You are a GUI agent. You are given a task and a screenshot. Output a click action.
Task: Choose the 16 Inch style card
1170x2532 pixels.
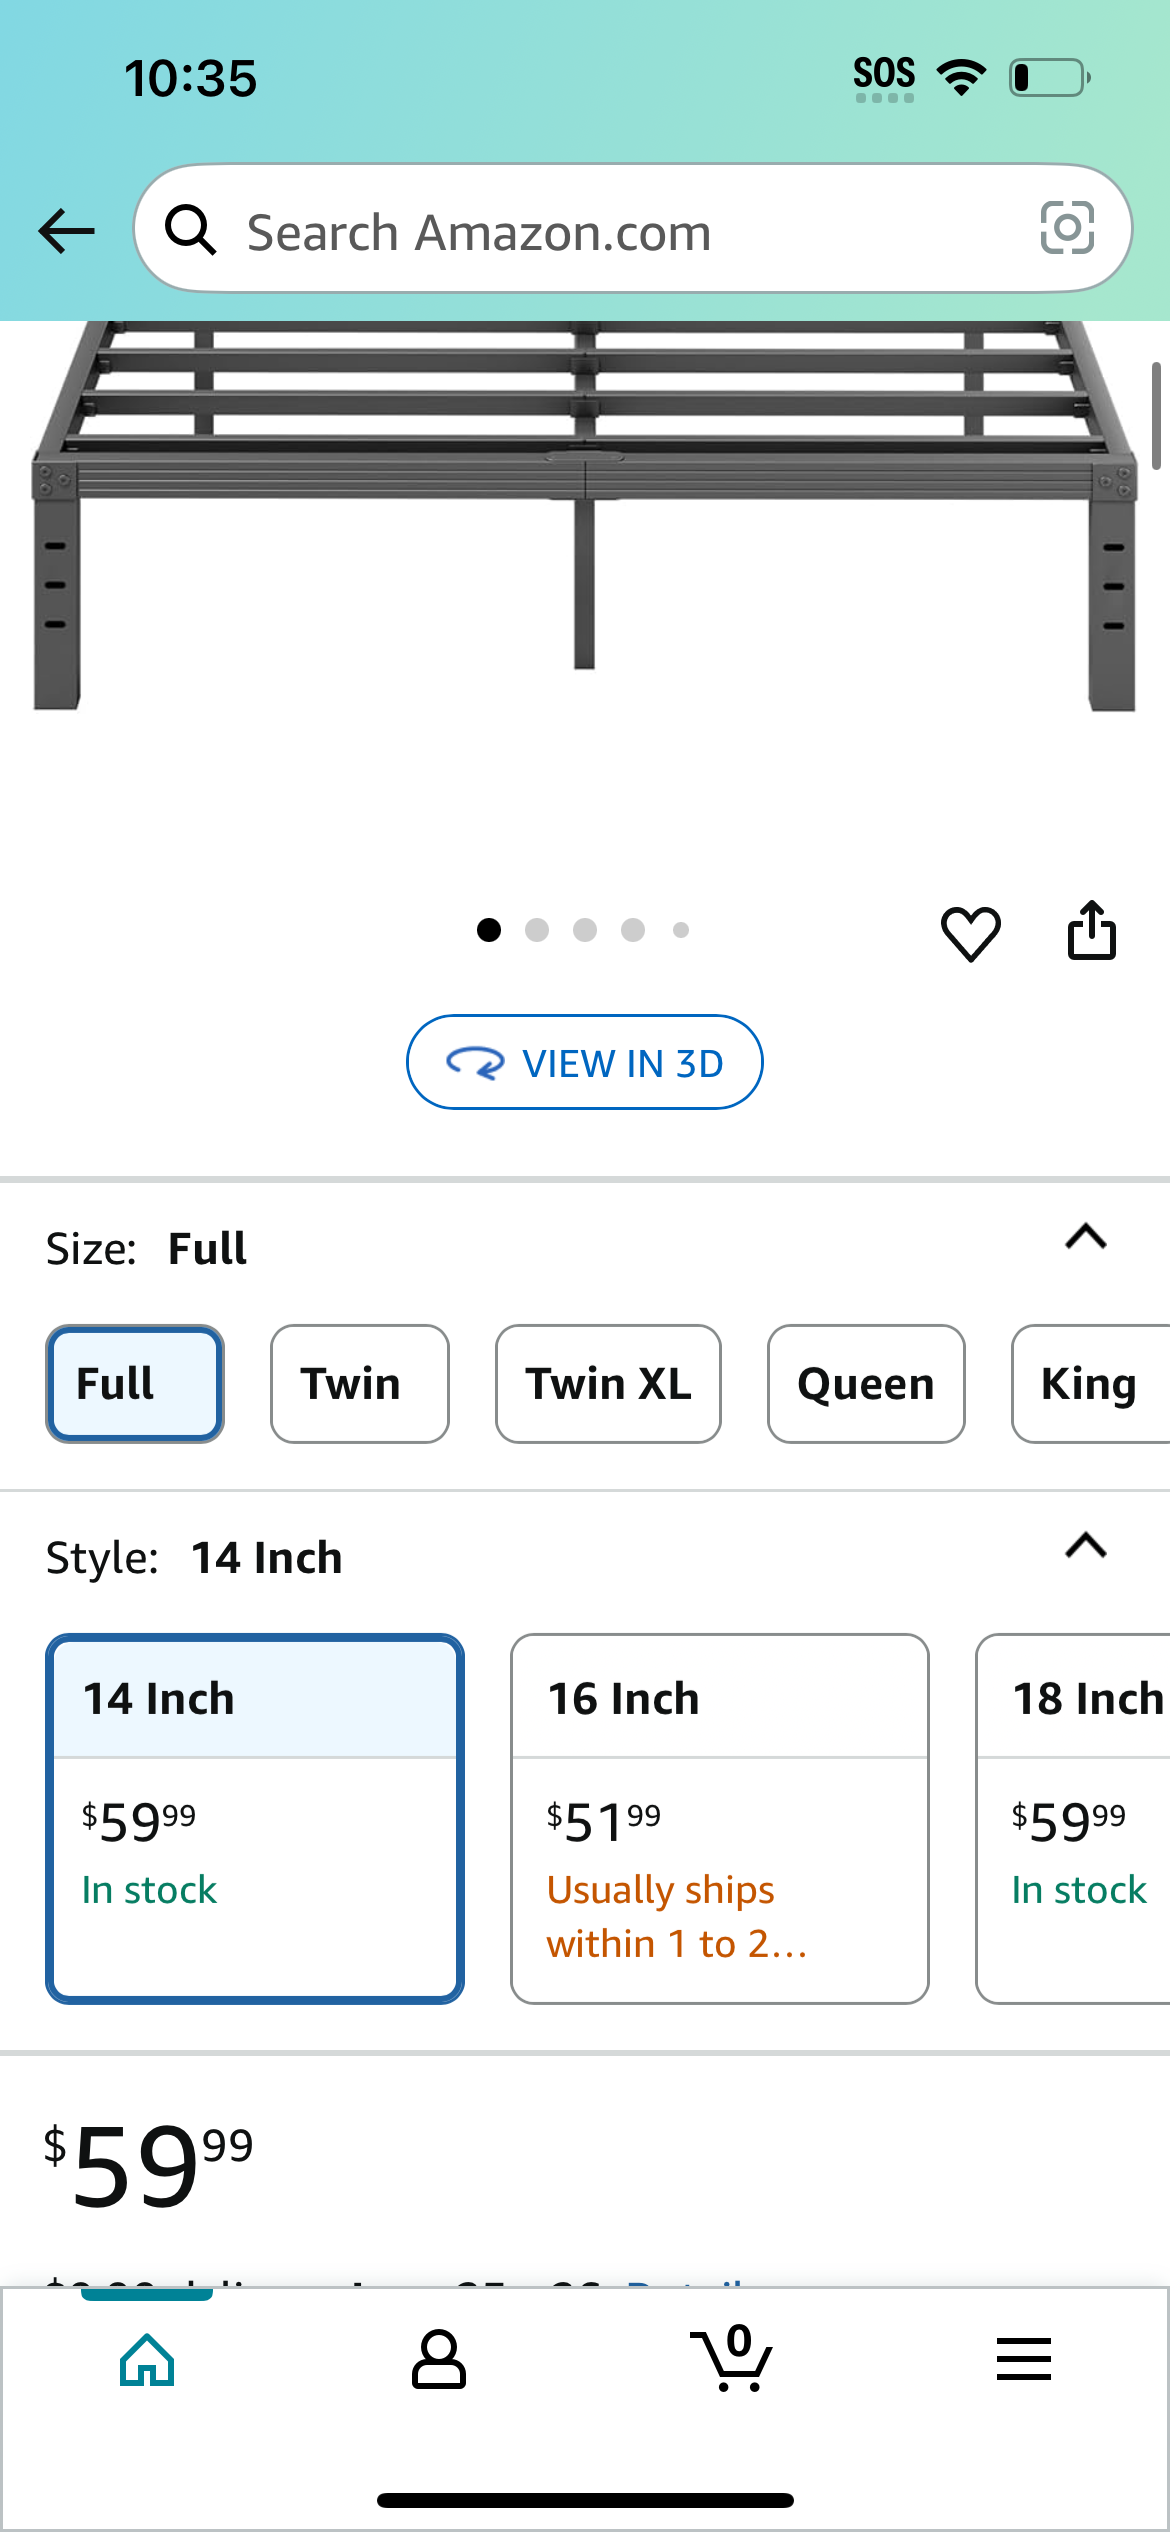720,1819
